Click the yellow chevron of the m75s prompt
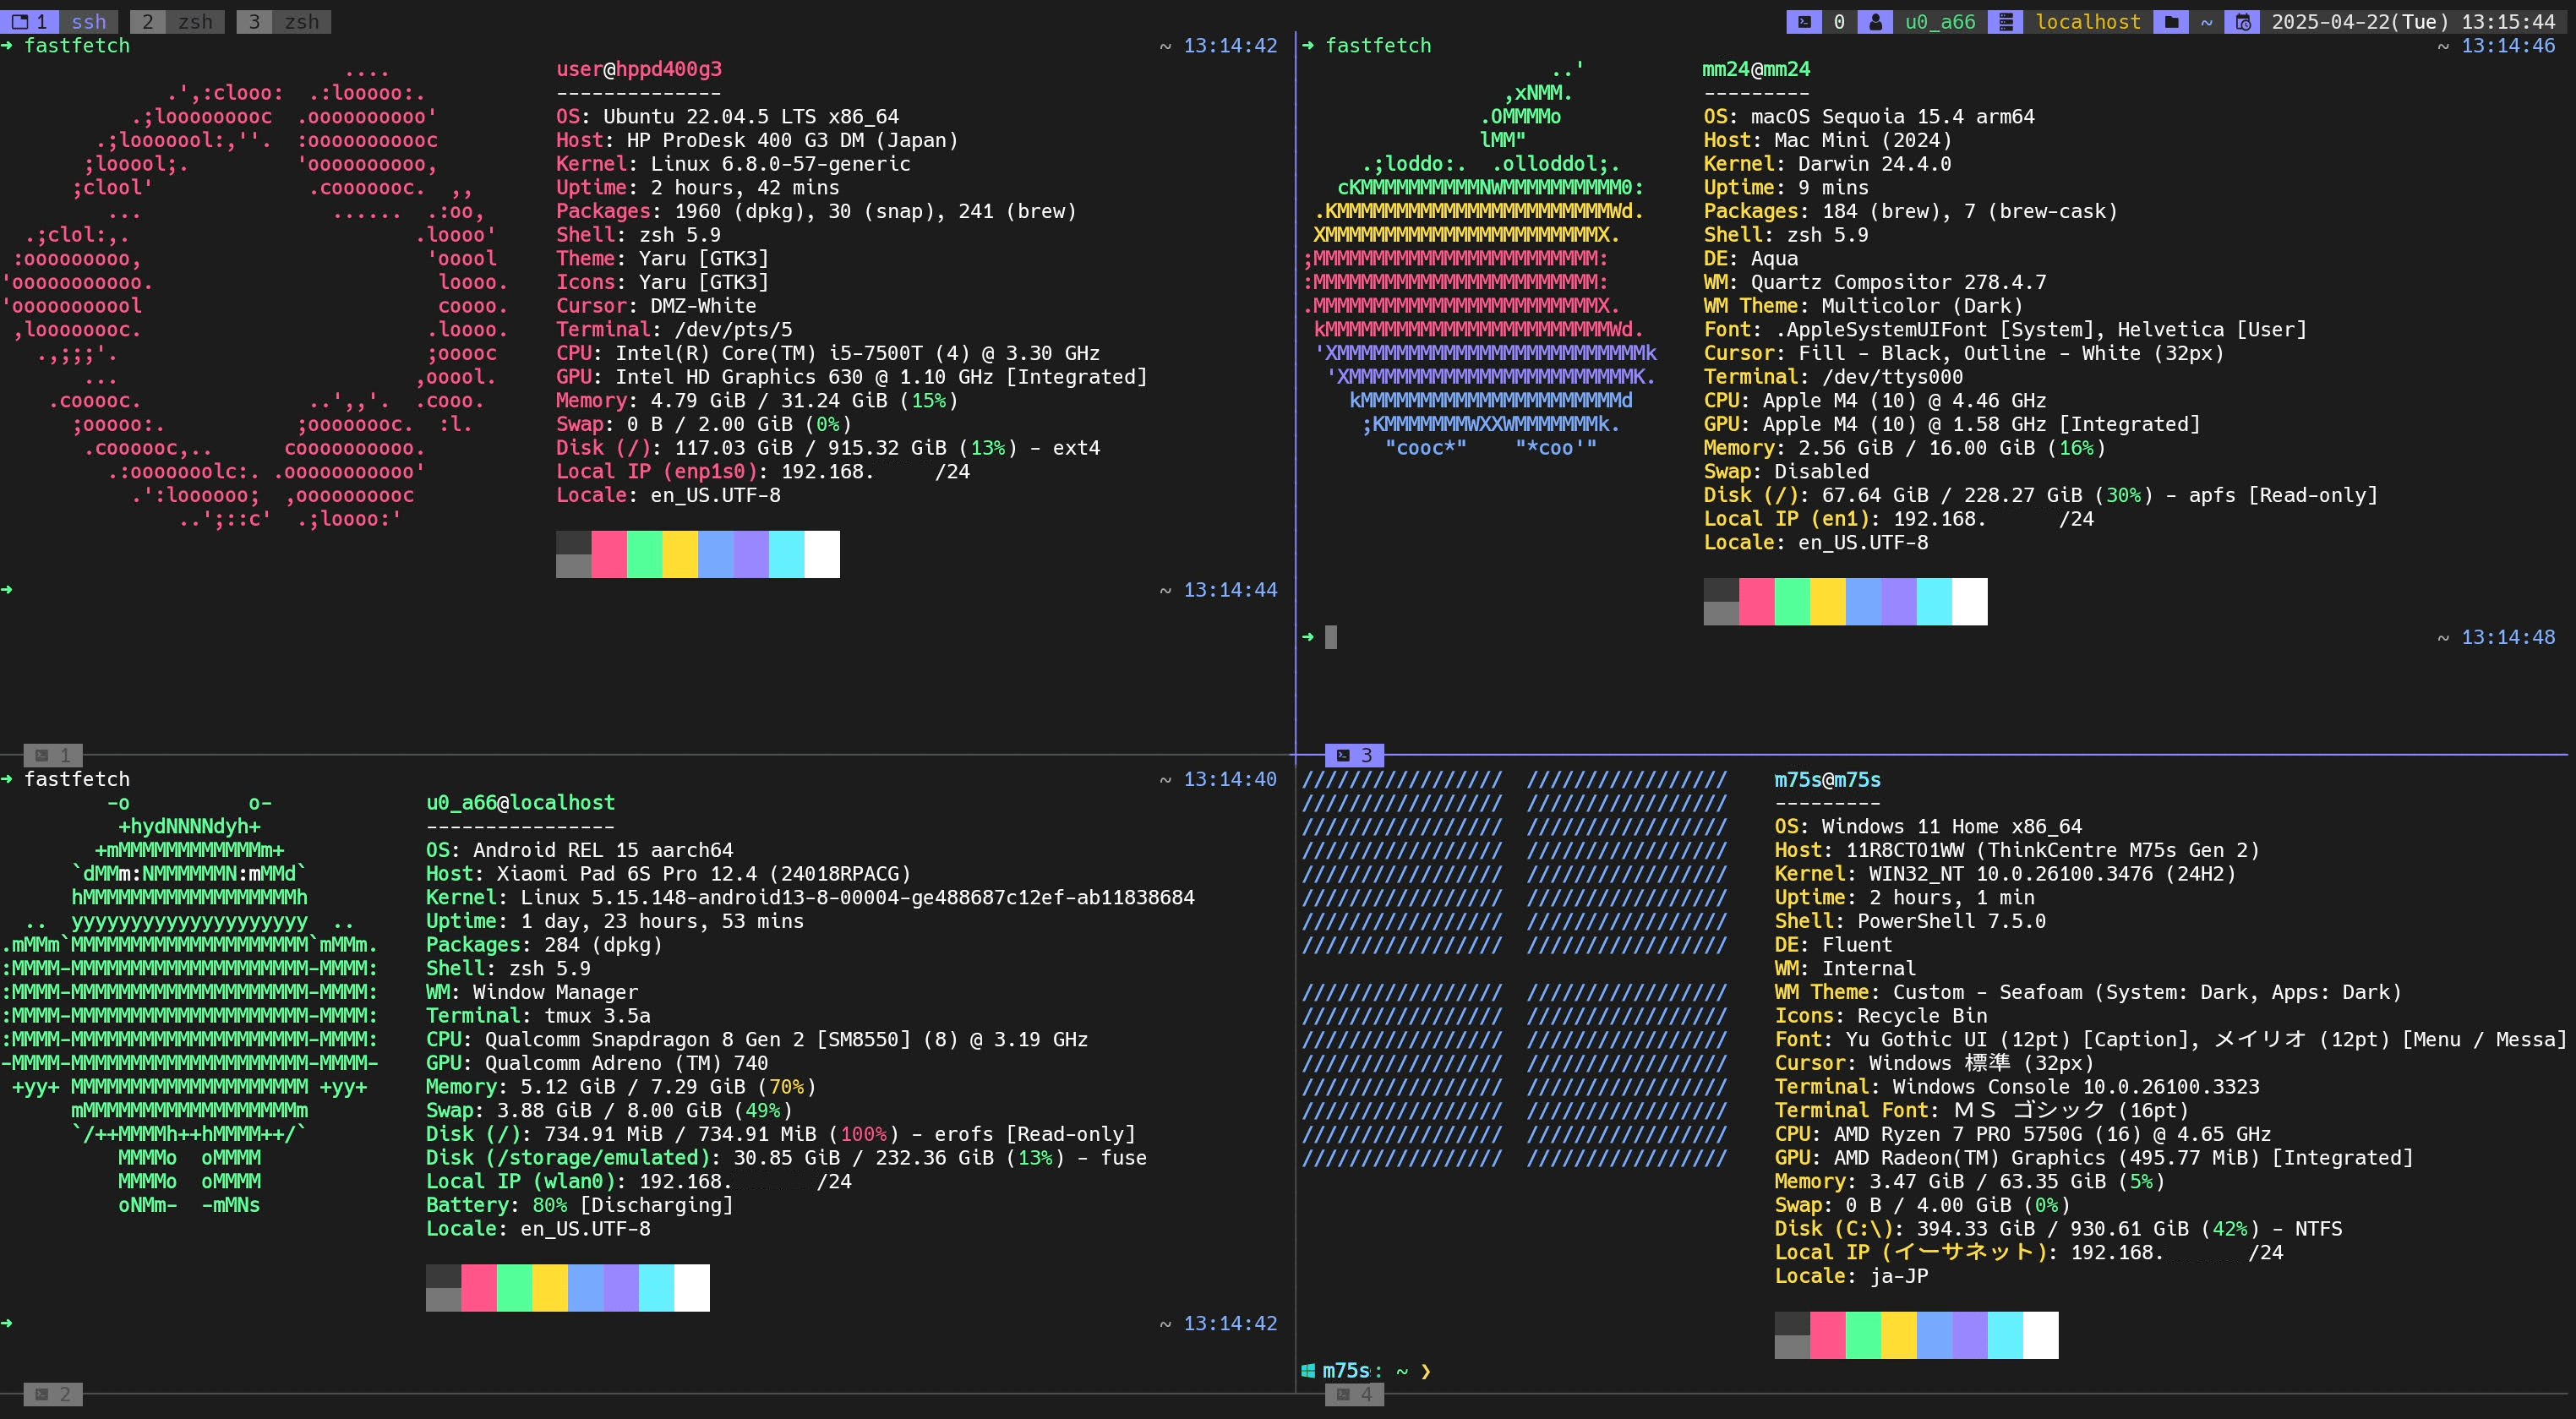This screenshot has width=2576, height=1419. (1425, 1371)
